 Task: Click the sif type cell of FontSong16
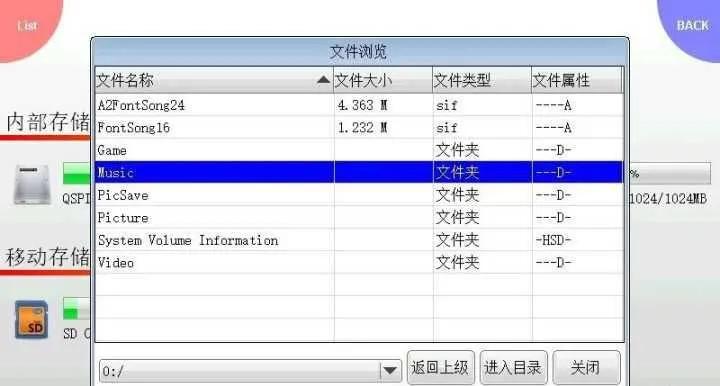(483, 128)
